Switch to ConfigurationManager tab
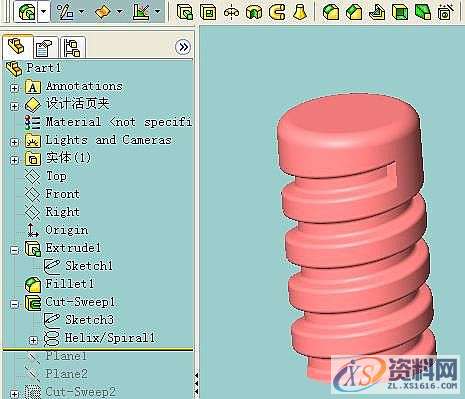Screen dimensions: 465x399 72,47
